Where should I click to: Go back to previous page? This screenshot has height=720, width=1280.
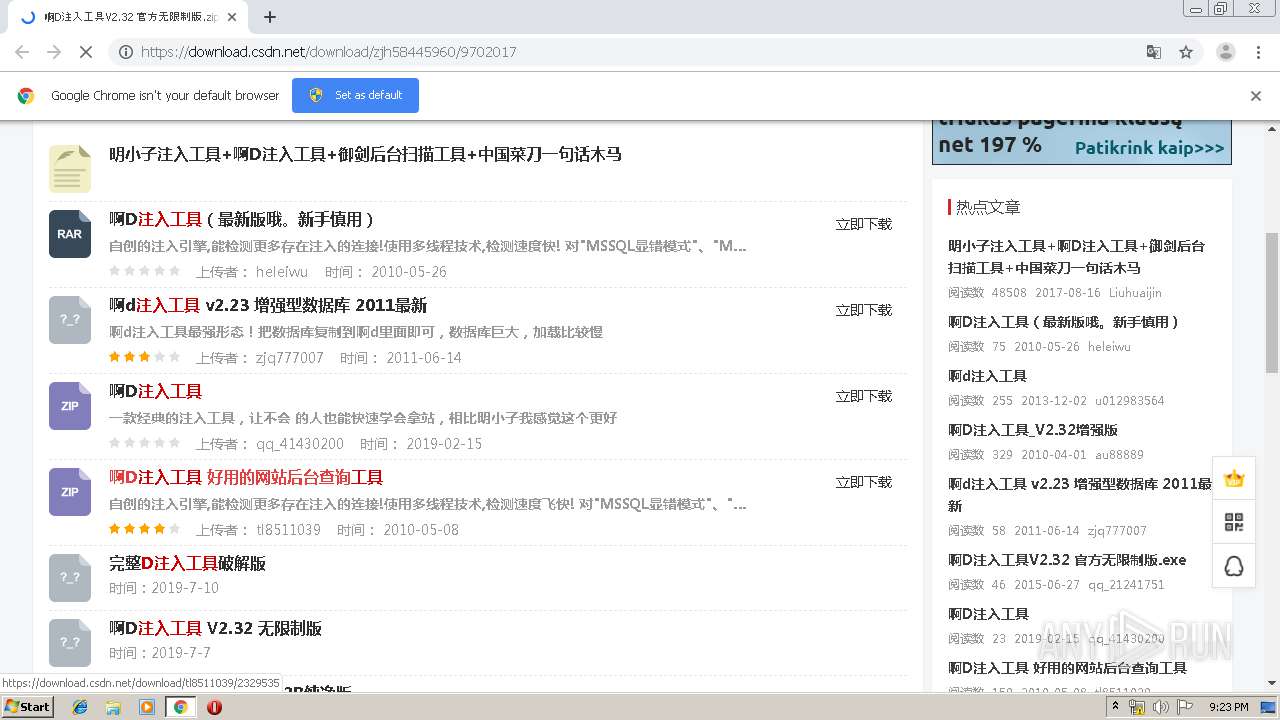[22, 52]
